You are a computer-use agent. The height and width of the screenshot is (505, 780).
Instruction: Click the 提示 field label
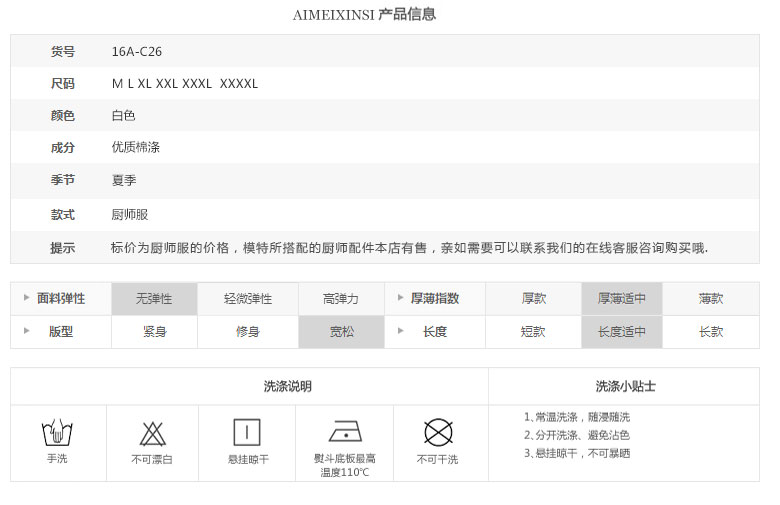[x=63, y=248]
